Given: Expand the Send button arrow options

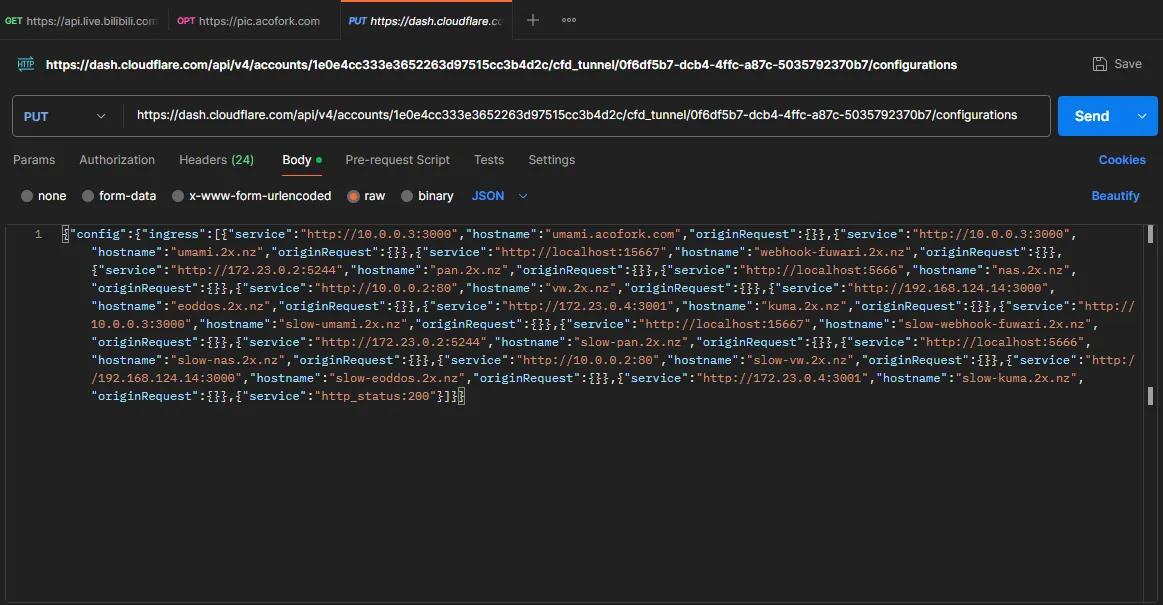Looking at the screenshot, I should (x=1141, y=116).
